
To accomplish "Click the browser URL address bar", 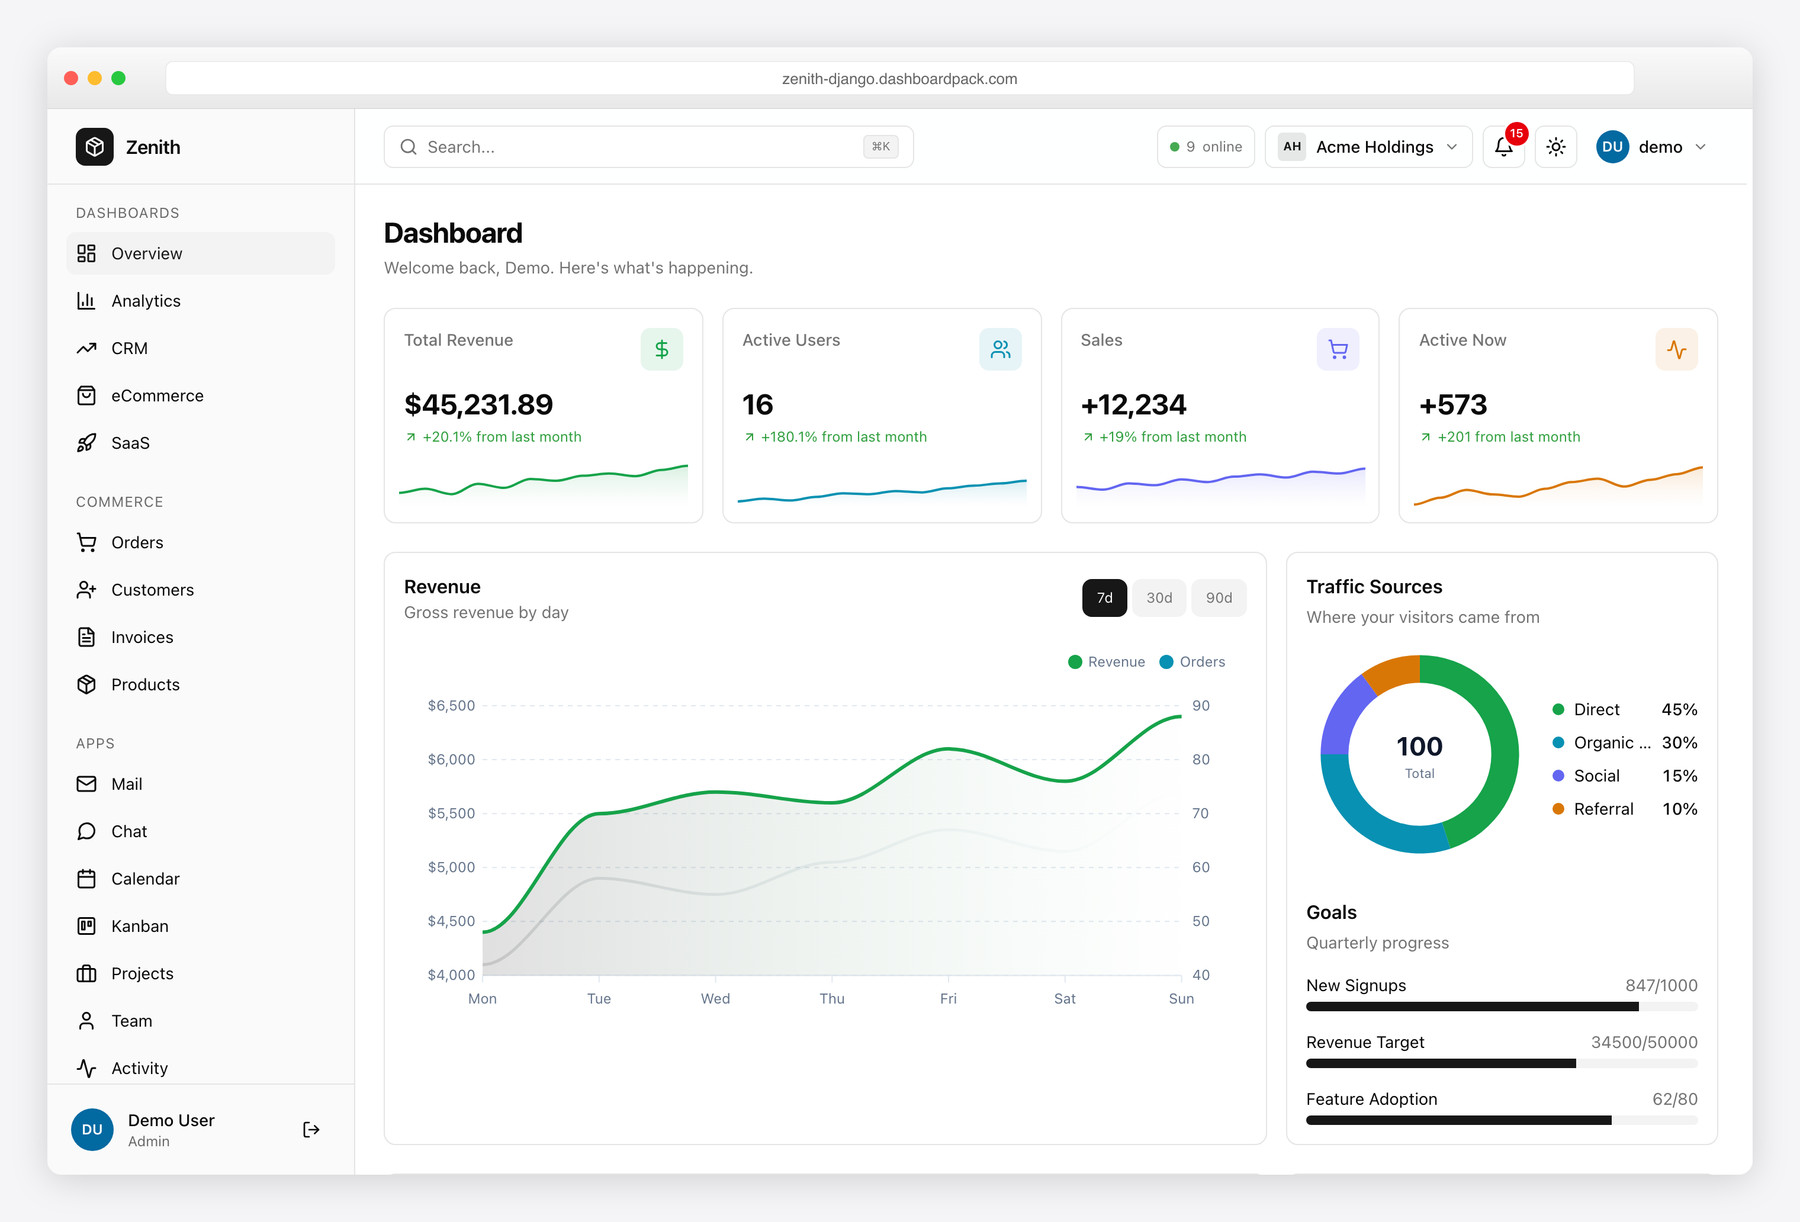I will click(x=900, y=79).
